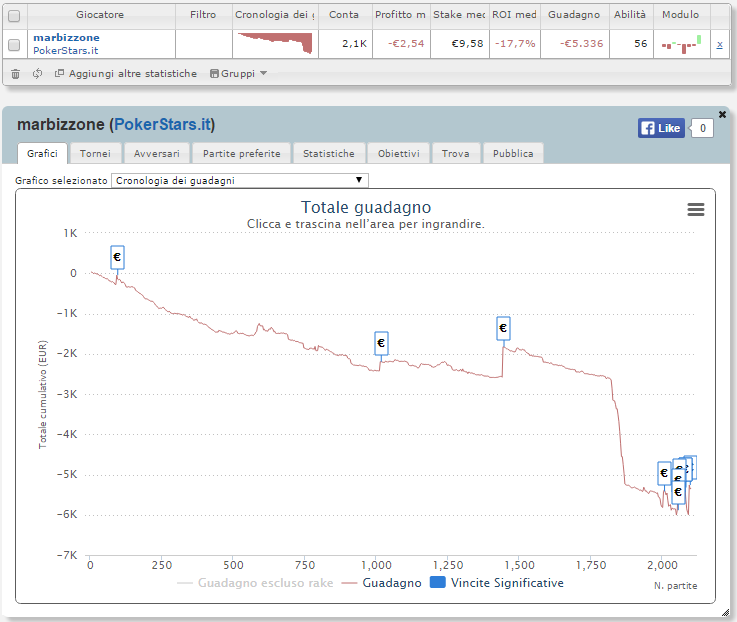Click the Modulo column header
Image resolution: width=737 pixels, height=622 pixels.
pos(681,15)
